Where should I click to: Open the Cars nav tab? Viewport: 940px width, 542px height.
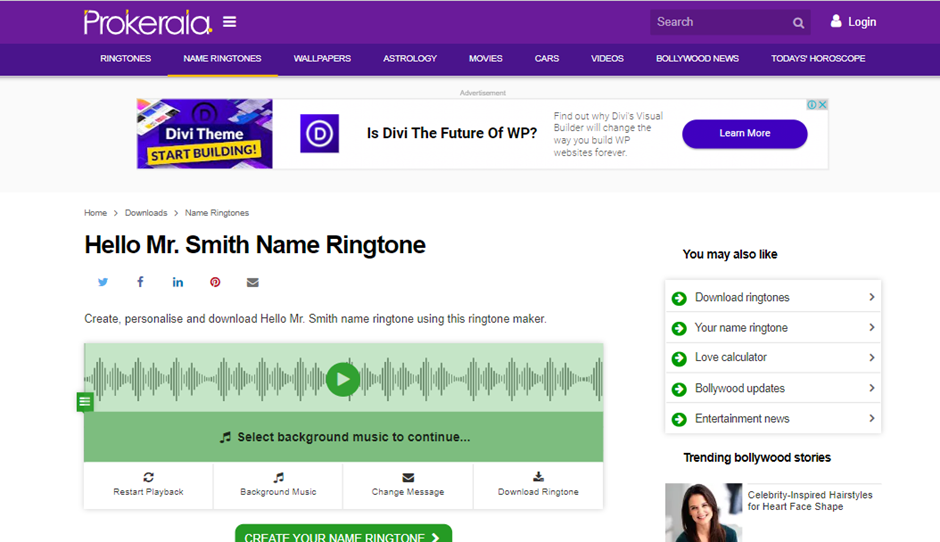547,59
